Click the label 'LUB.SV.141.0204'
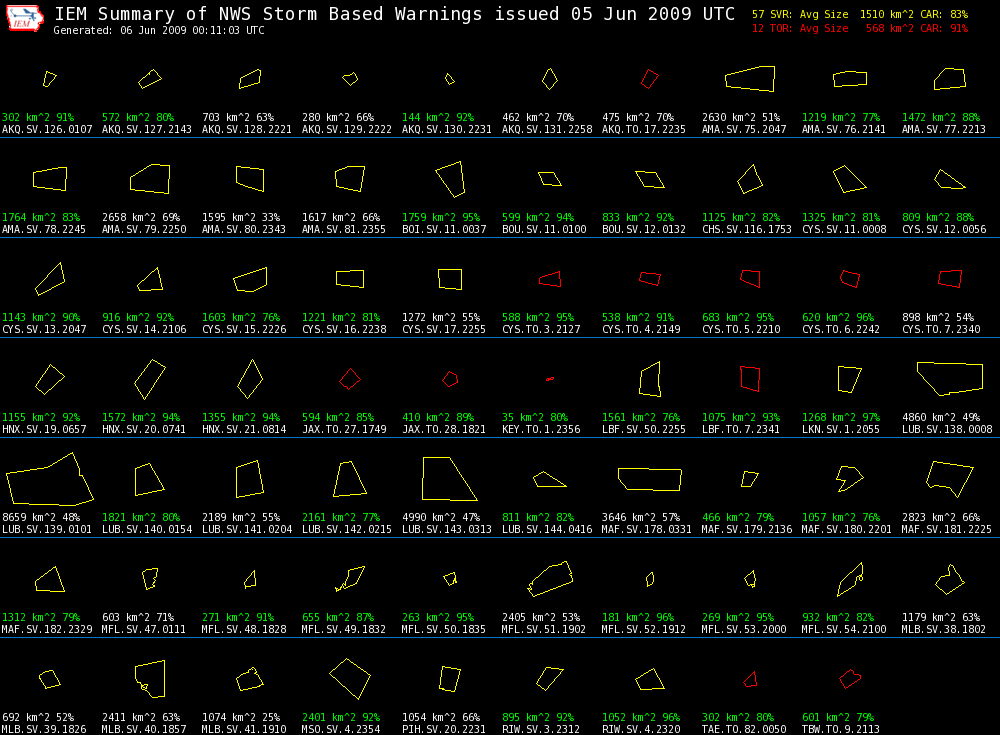1000x735 pixels. (x=247, y=530)
